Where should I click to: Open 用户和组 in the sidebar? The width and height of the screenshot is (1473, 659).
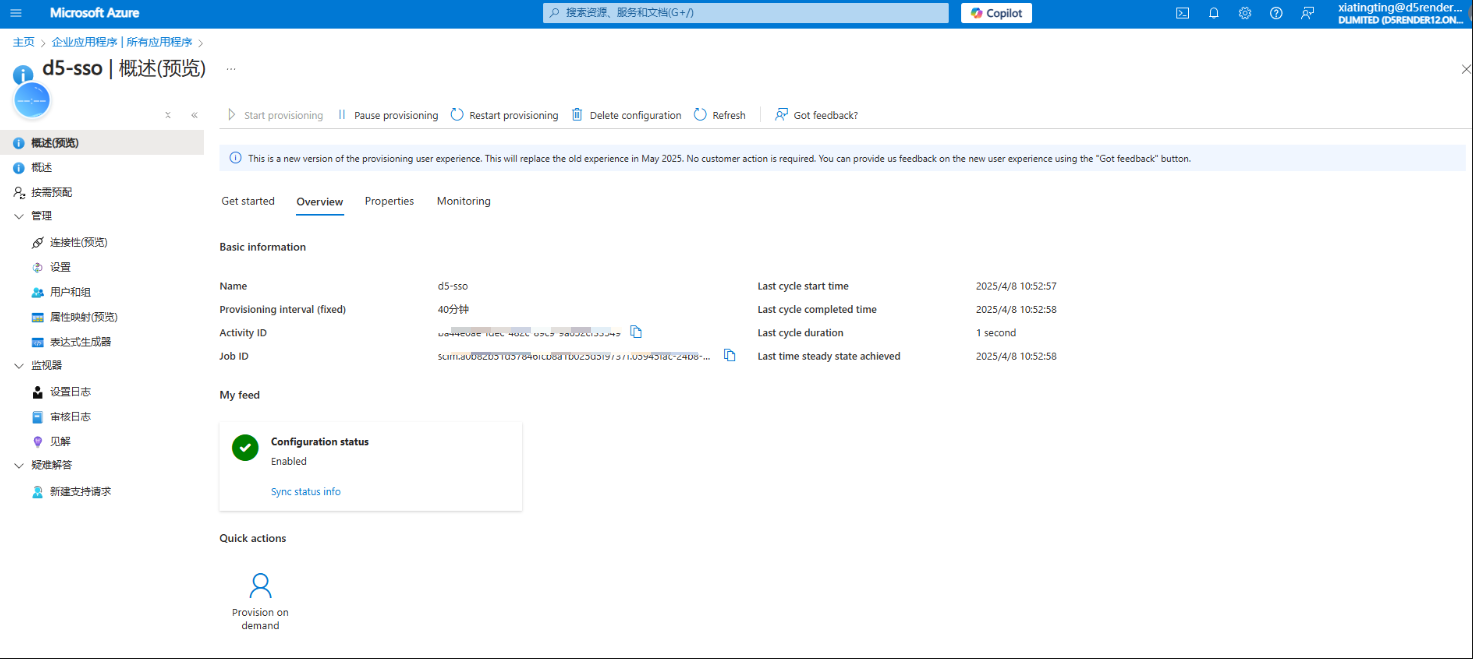click(70, 292)
